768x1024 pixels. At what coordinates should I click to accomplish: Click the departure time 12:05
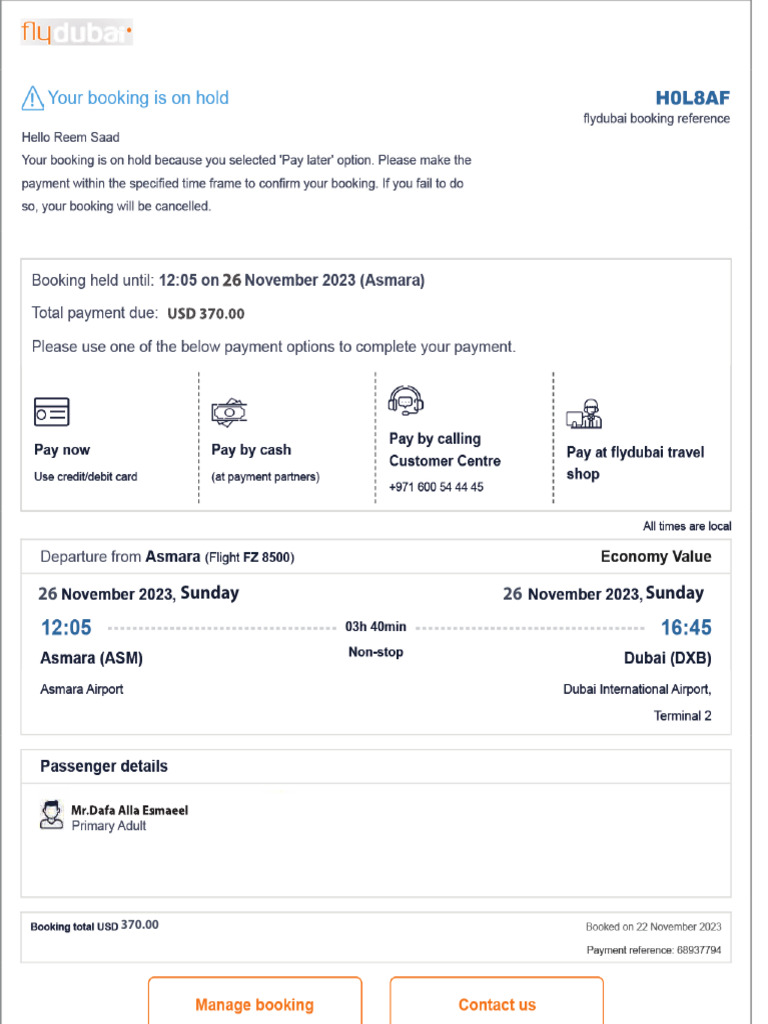tap(66, 628)
